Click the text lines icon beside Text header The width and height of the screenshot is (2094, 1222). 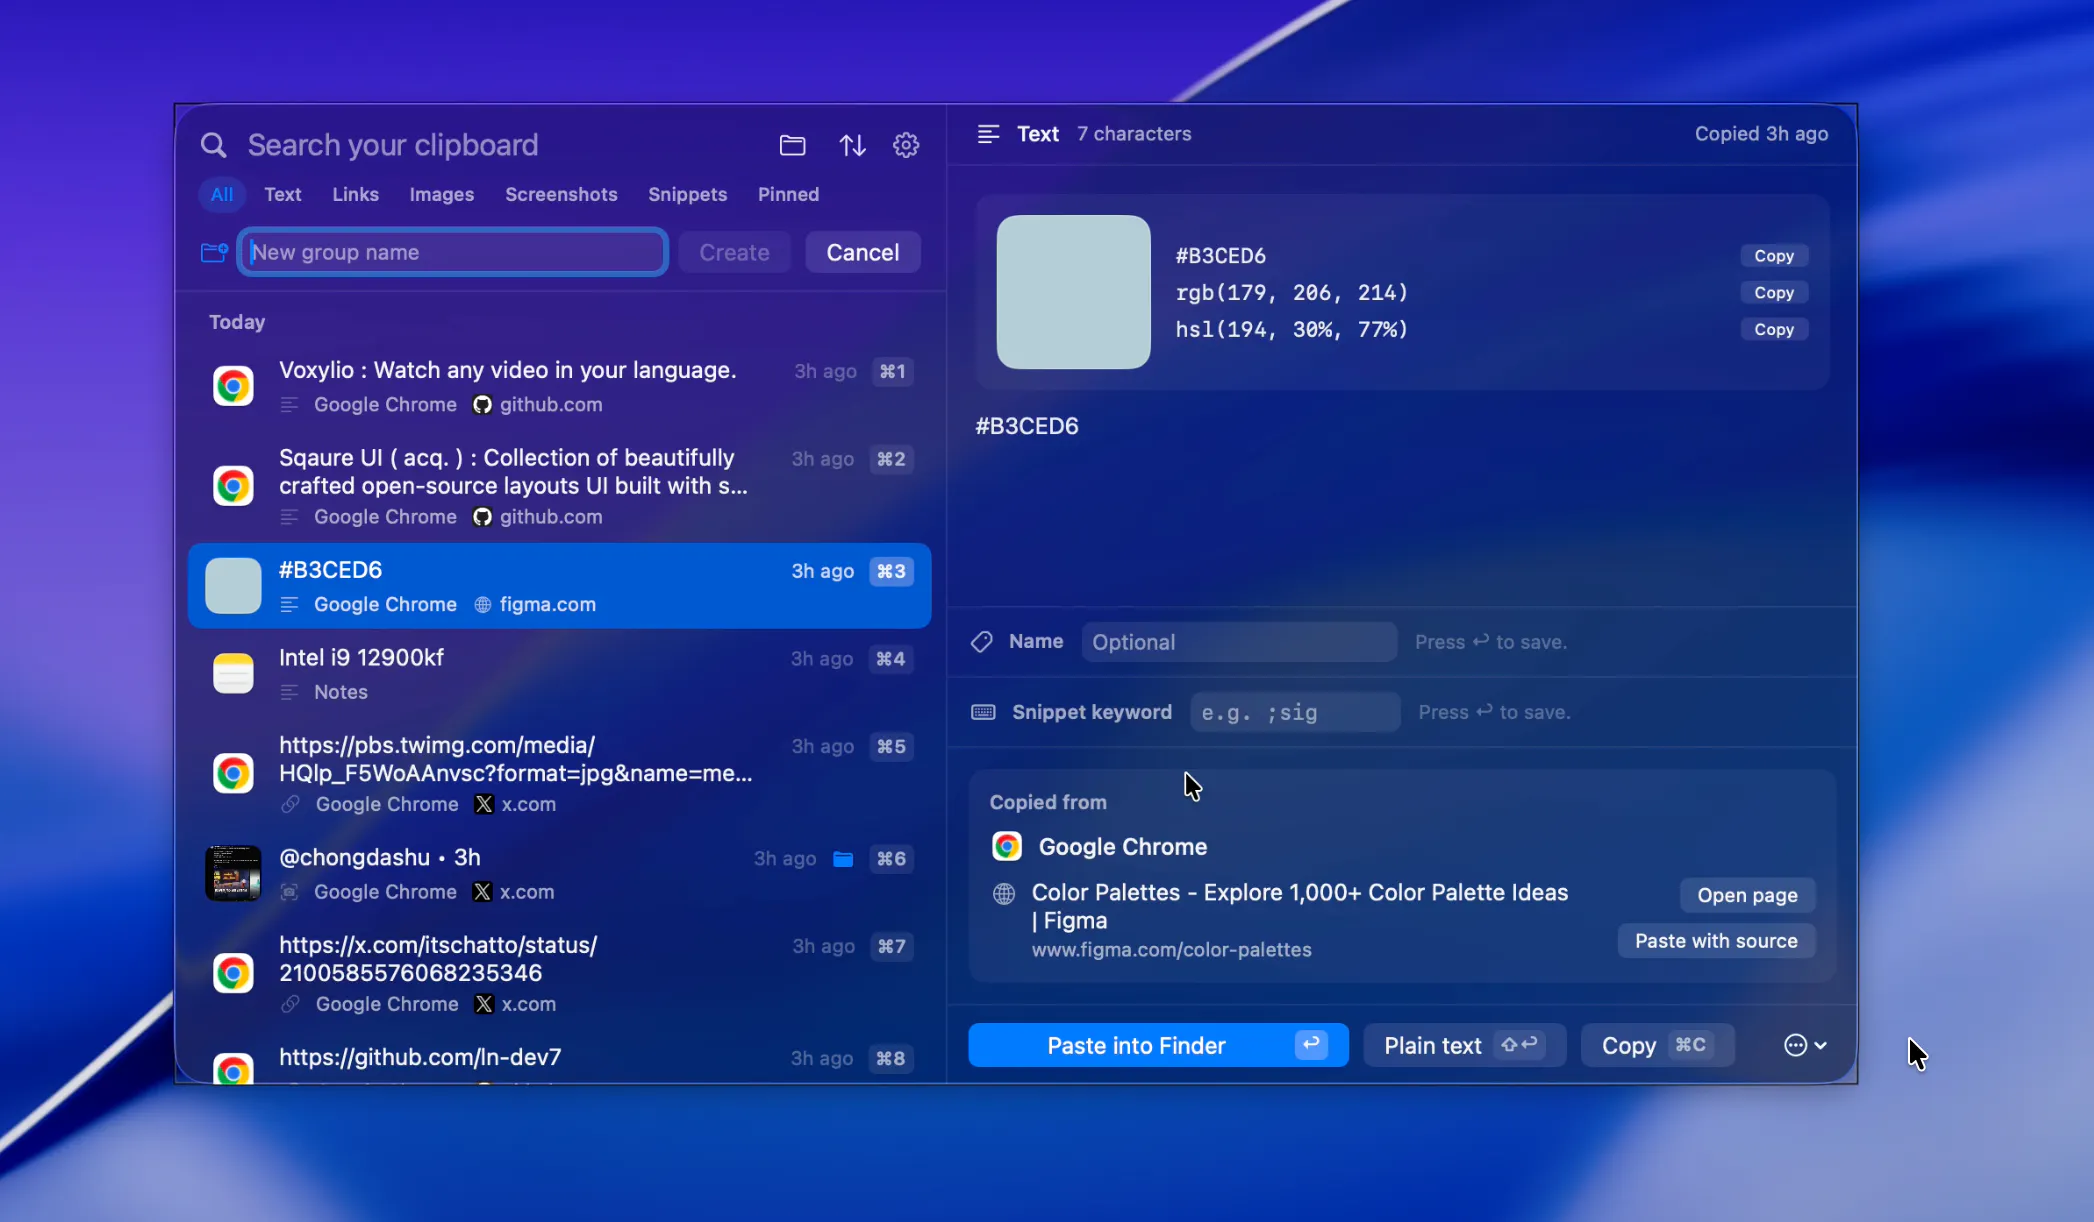(988, 134)
